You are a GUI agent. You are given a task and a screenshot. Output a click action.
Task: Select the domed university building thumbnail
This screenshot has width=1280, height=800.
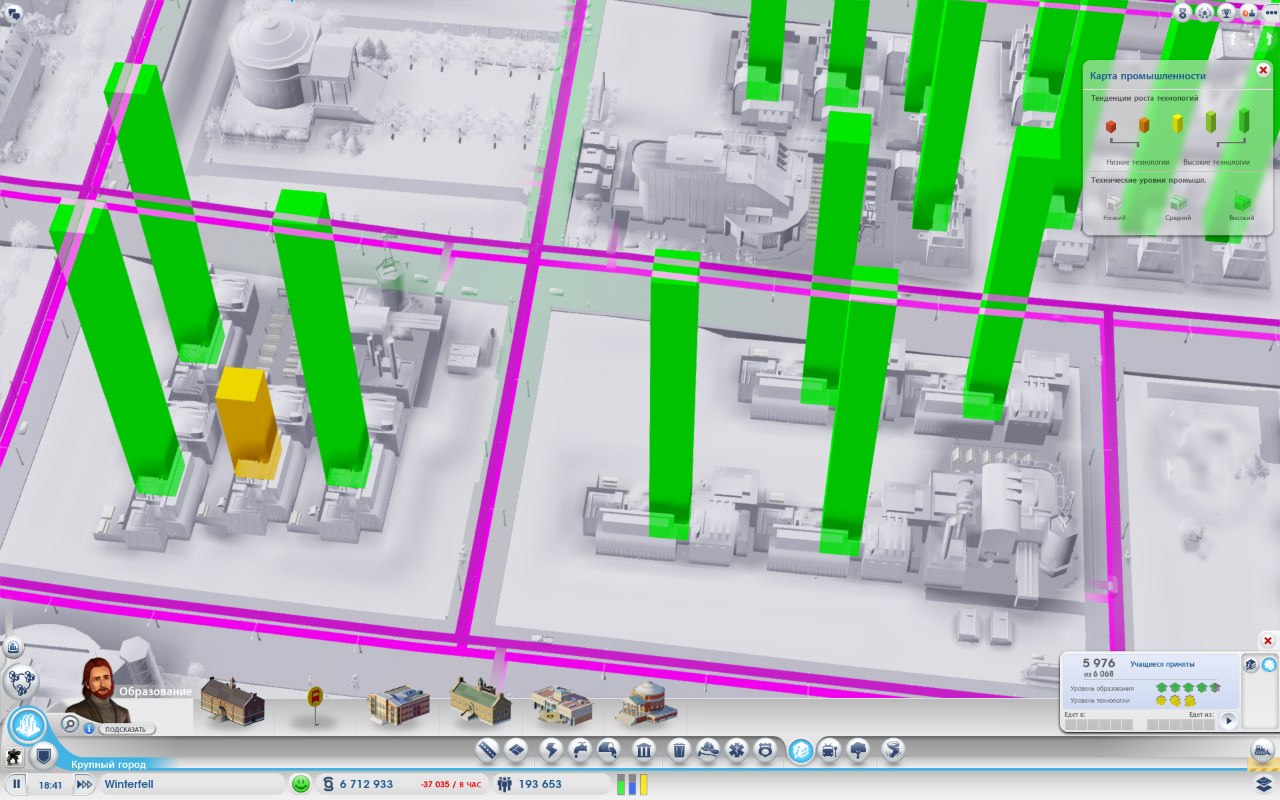pos(646,702)
